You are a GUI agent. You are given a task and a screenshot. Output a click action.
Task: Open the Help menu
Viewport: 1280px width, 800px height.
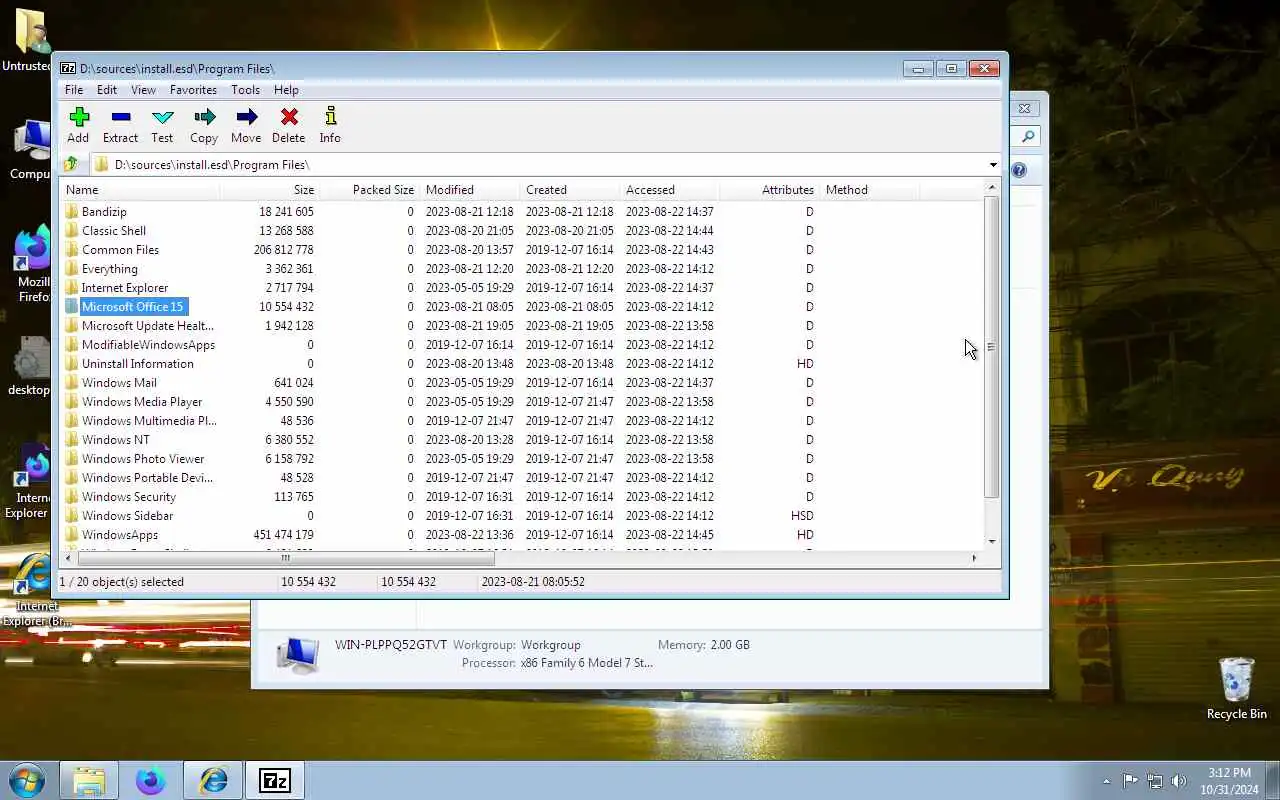286,90
